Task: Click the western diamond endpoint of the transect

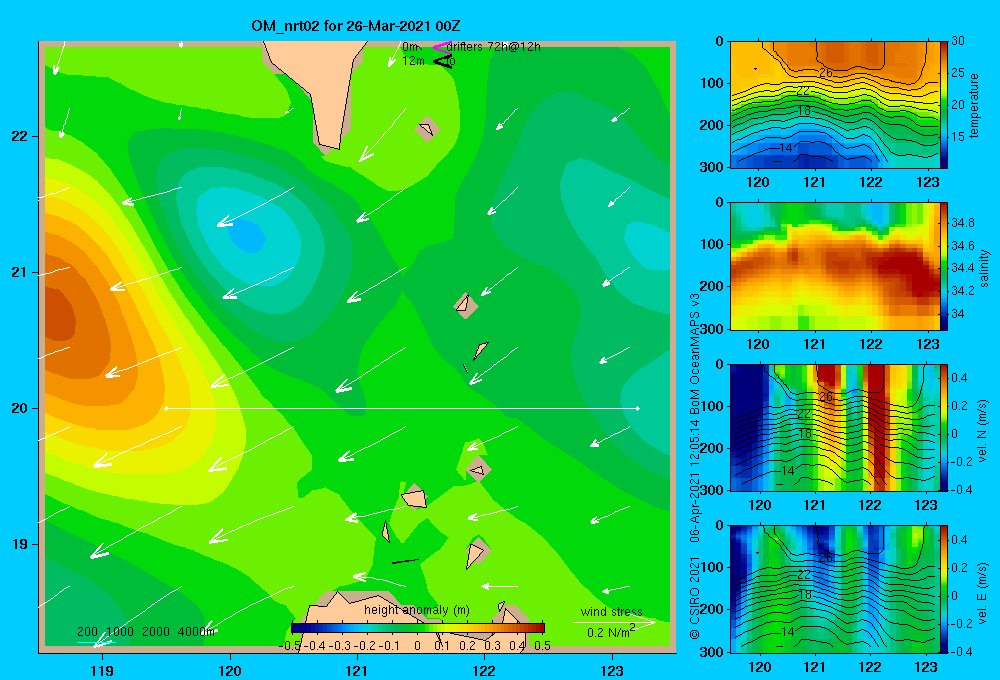Action: click(166, 408)
